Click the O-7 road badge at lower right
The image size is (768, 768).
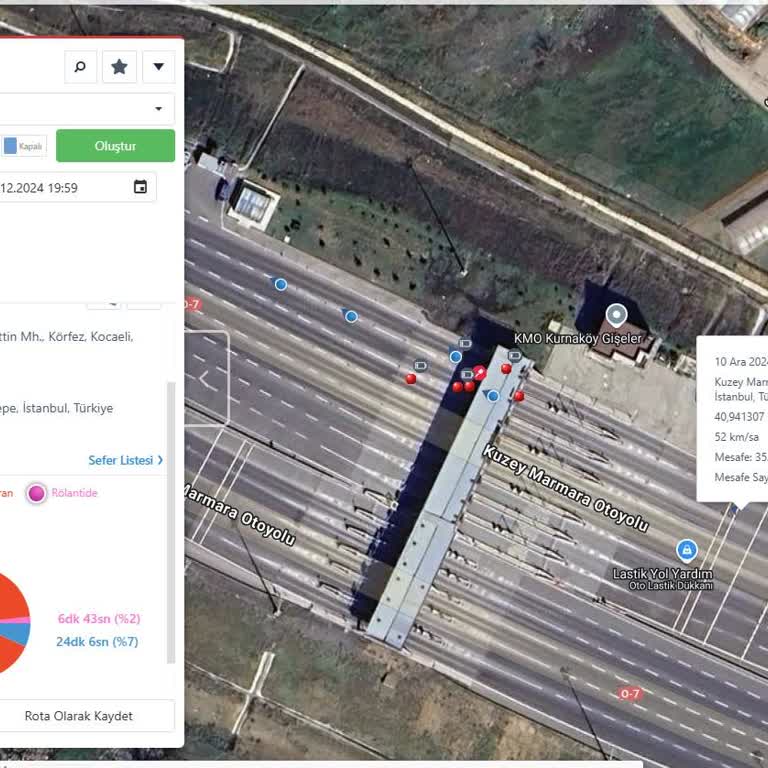click(629, 694)
